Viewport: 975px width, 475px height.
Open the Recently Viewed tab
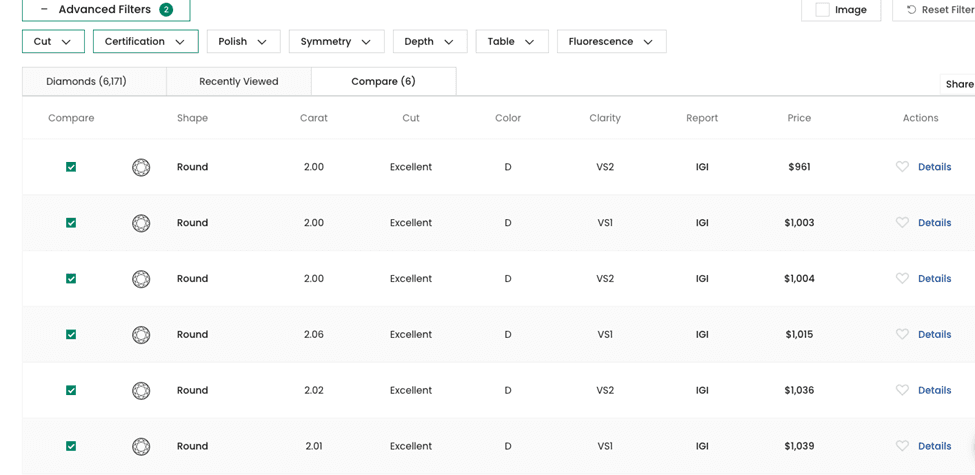click(239, 81)
